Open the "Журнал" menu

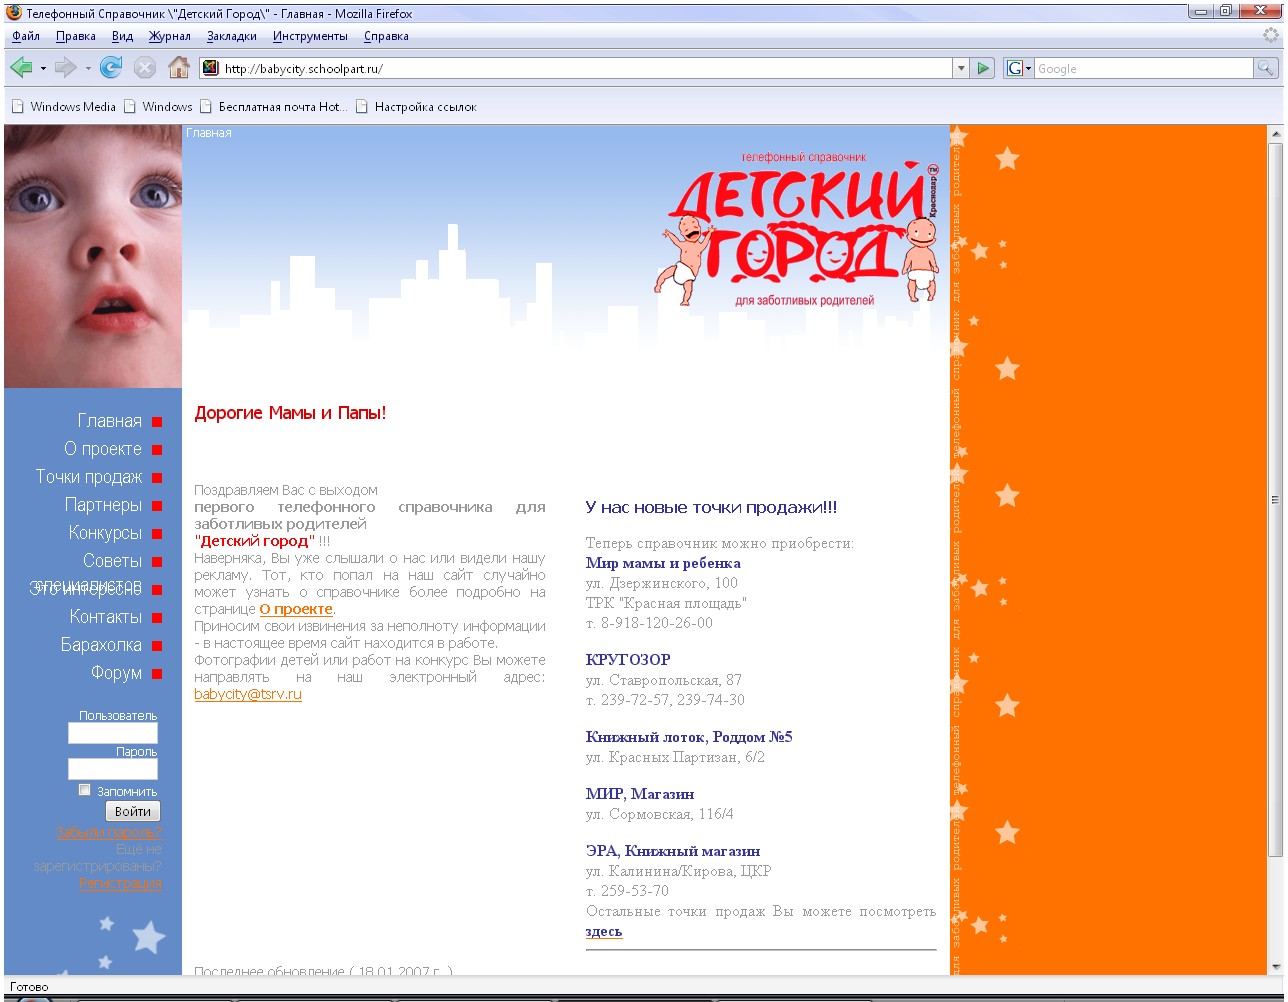[169, 35]
